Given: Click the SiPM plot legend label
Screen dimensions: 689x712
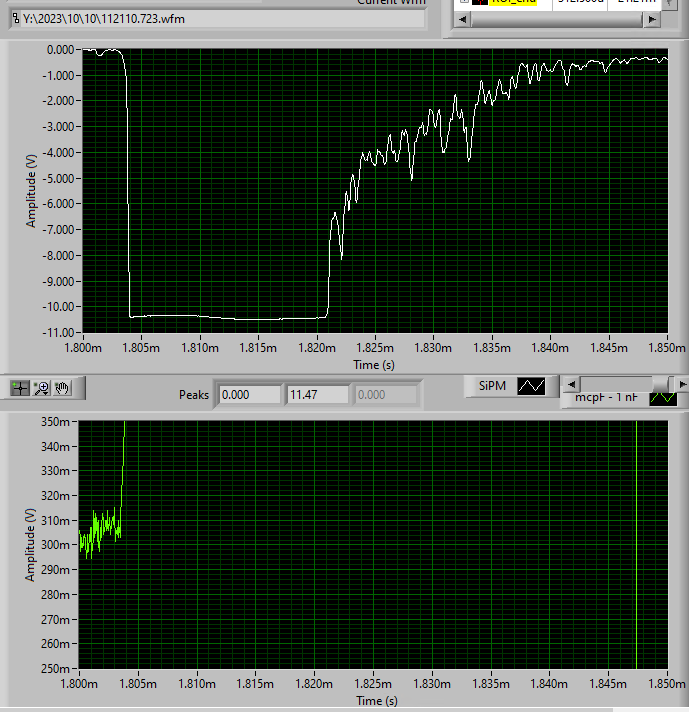Looking at the screenshot, I should (x=492, y=386).
